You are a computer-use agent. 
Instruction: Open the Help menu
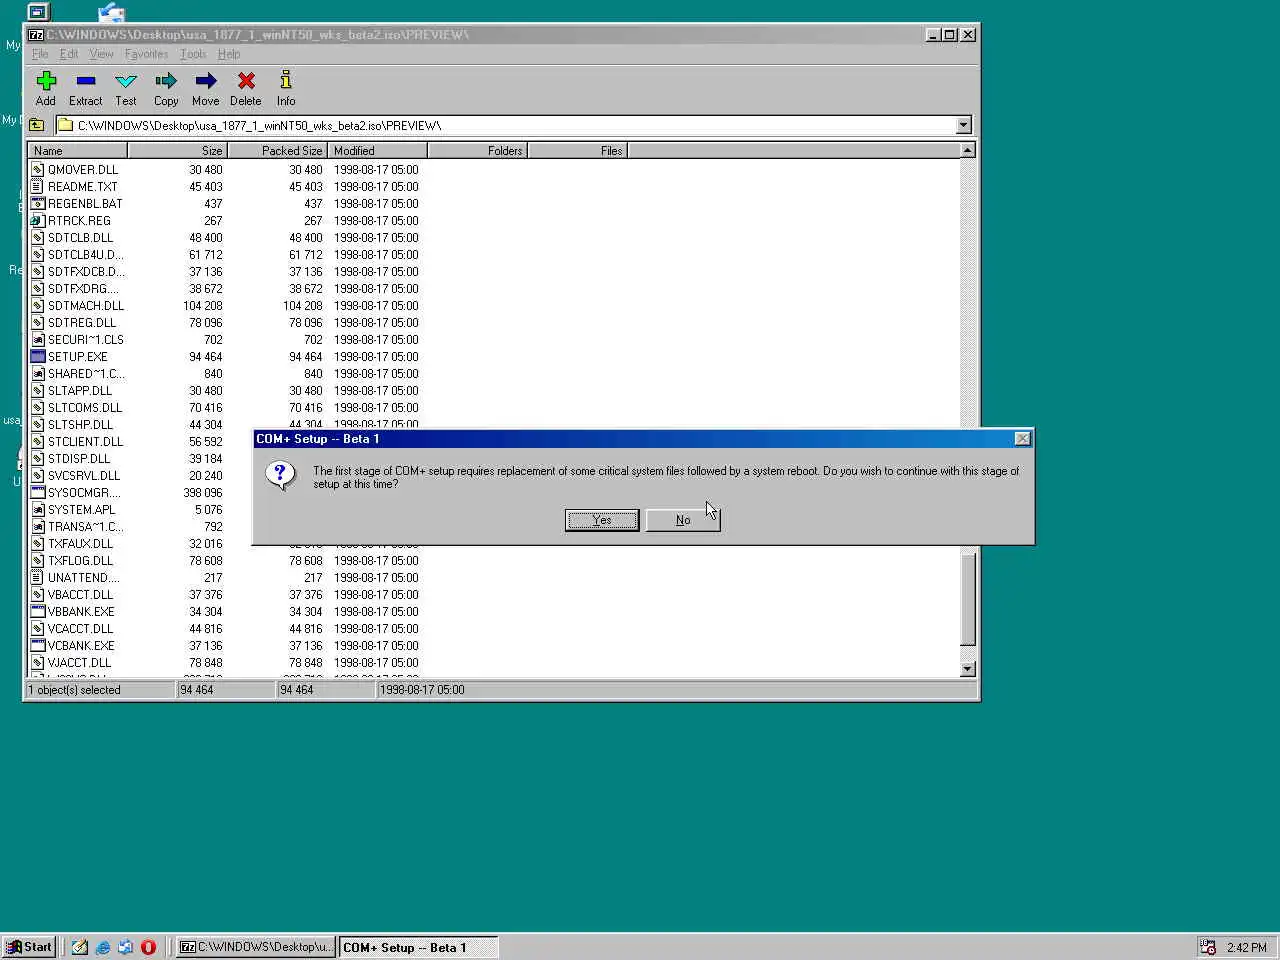pyautogui.click(x=229, y=54)
